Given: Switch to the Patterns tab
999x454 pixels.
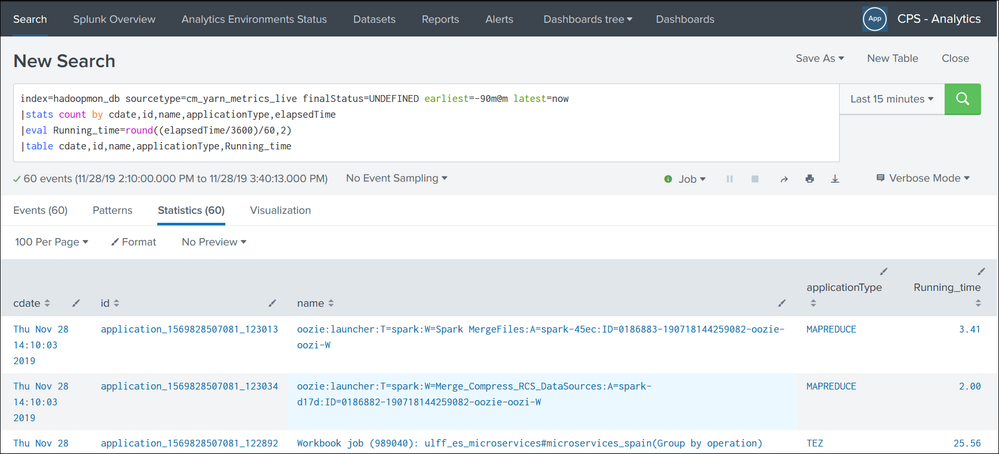Looking at the screenshot, I should [113, 210].
